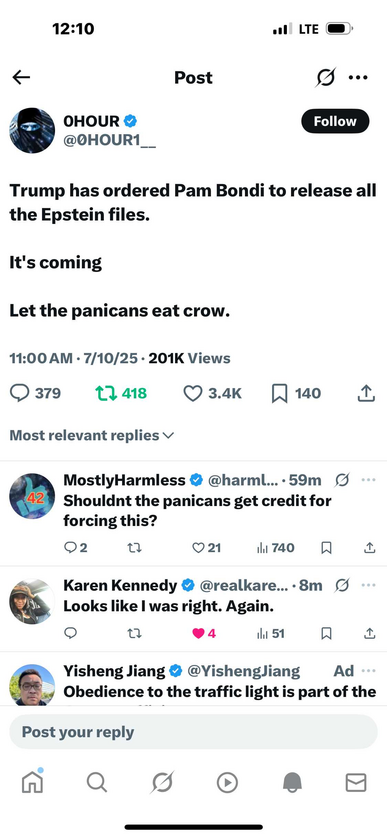Open more options on Yisheng Jiang ad
Viewport: 387px width, 838px height.
click(x=368, y=671)
